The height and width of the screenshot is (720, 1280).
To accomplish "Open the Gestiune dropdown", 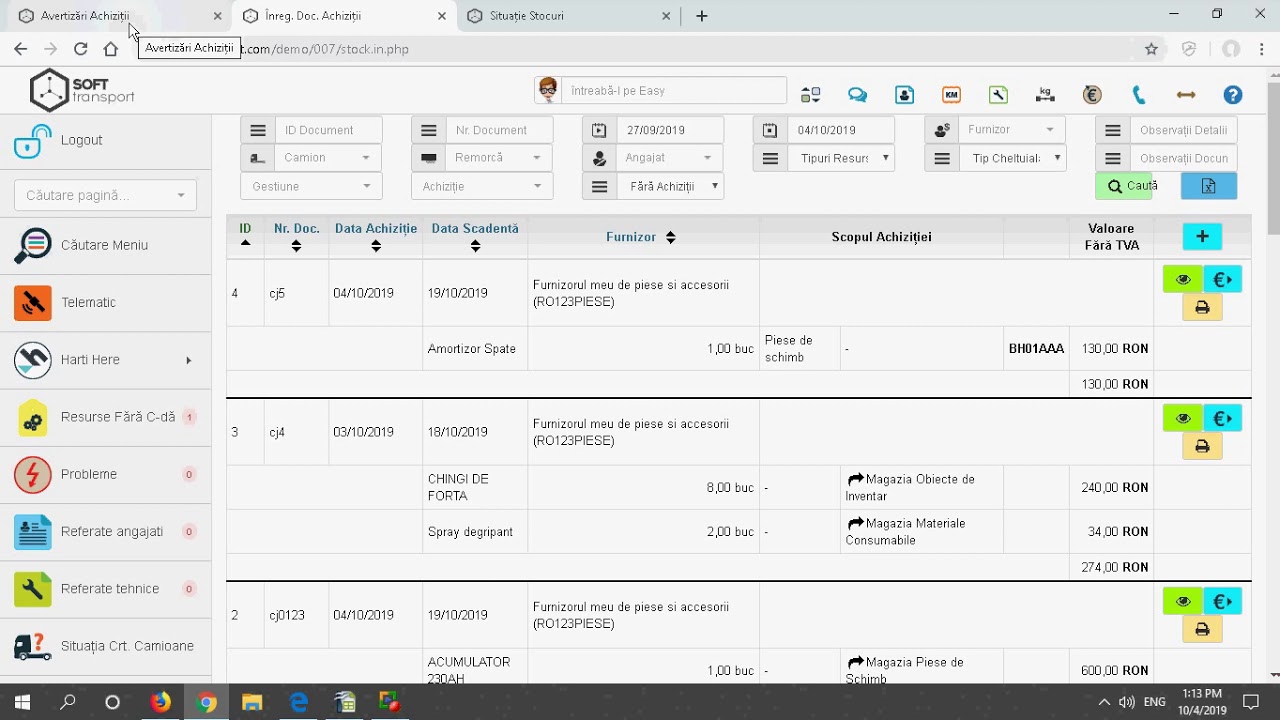I will point(311,186).
